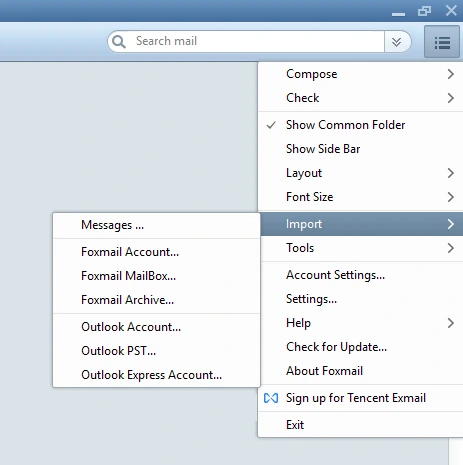Click the arrow beside Tools
This screenshot has width=463, height=465.
451,248
